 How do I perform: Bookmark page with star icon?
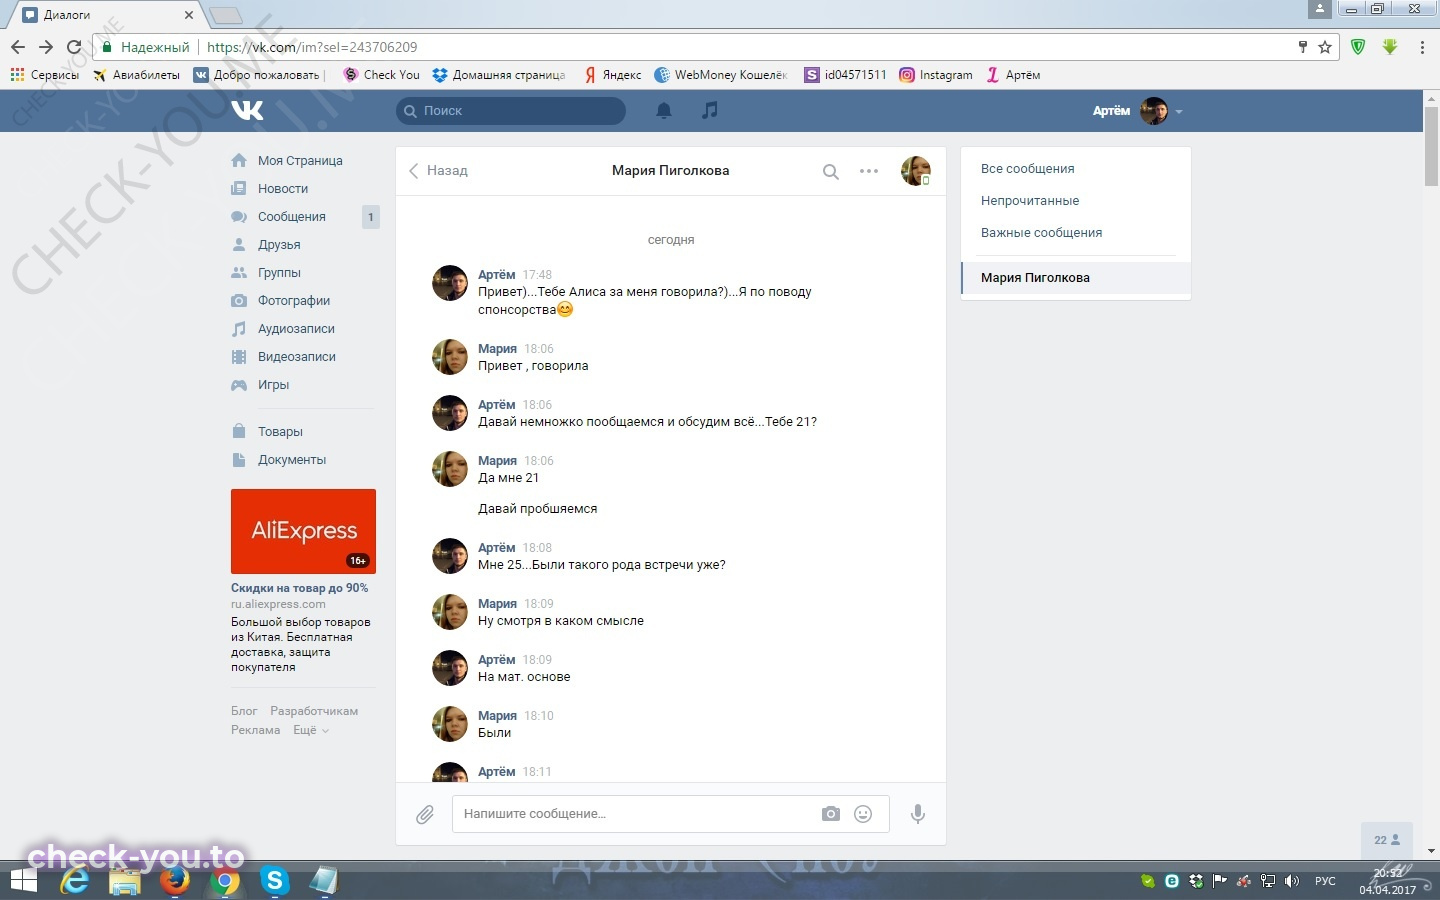(x=1325, y=47)
